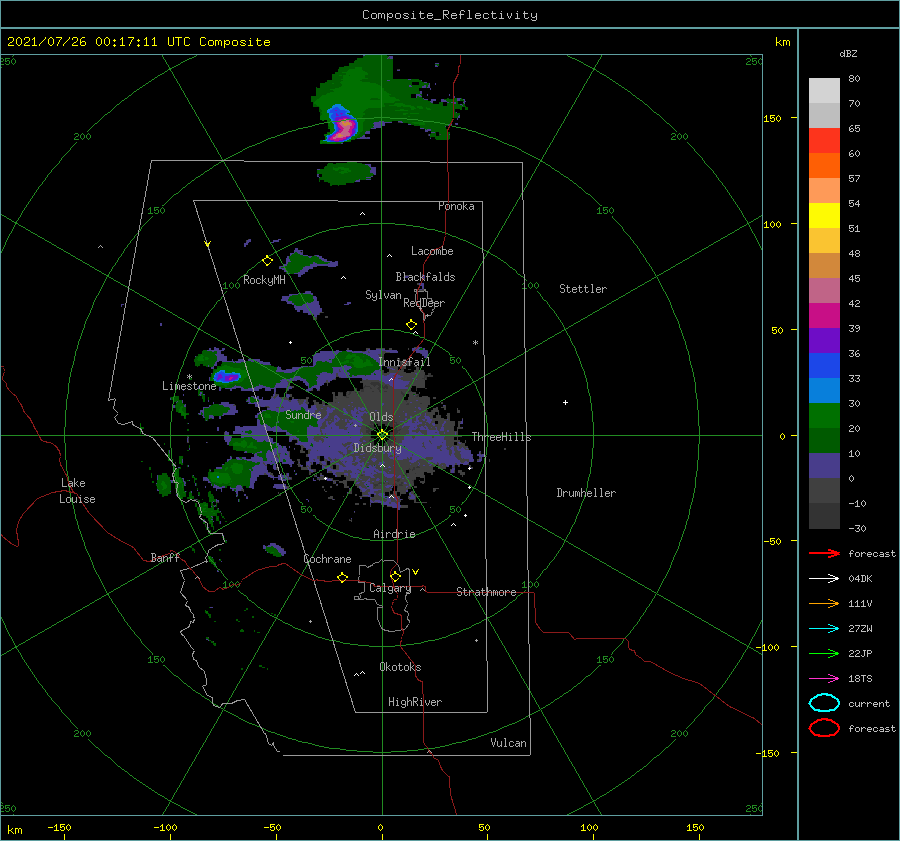The width and height of the screenshot is (900, 841).
Task: Click the Calgary city label
Action: (390, 588)
